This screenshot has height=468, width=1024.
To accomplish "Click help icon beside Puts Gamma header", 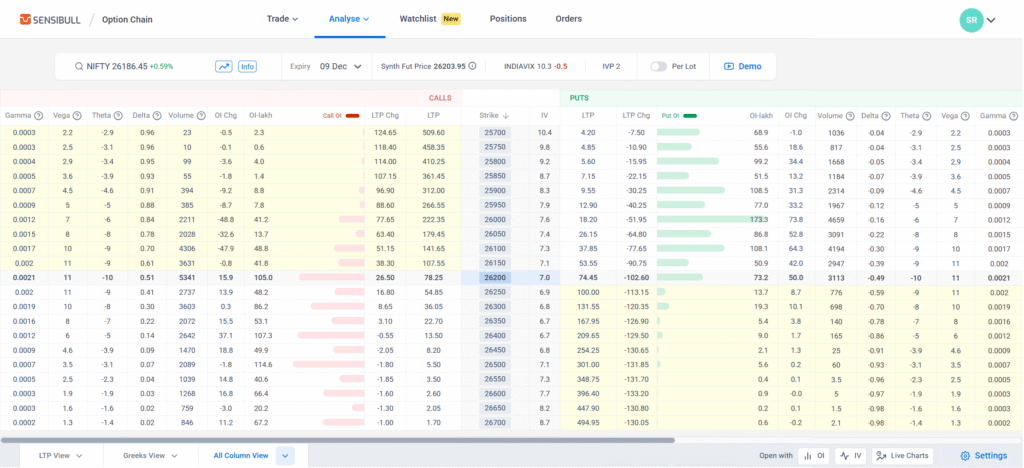I will pos(1013,116).
